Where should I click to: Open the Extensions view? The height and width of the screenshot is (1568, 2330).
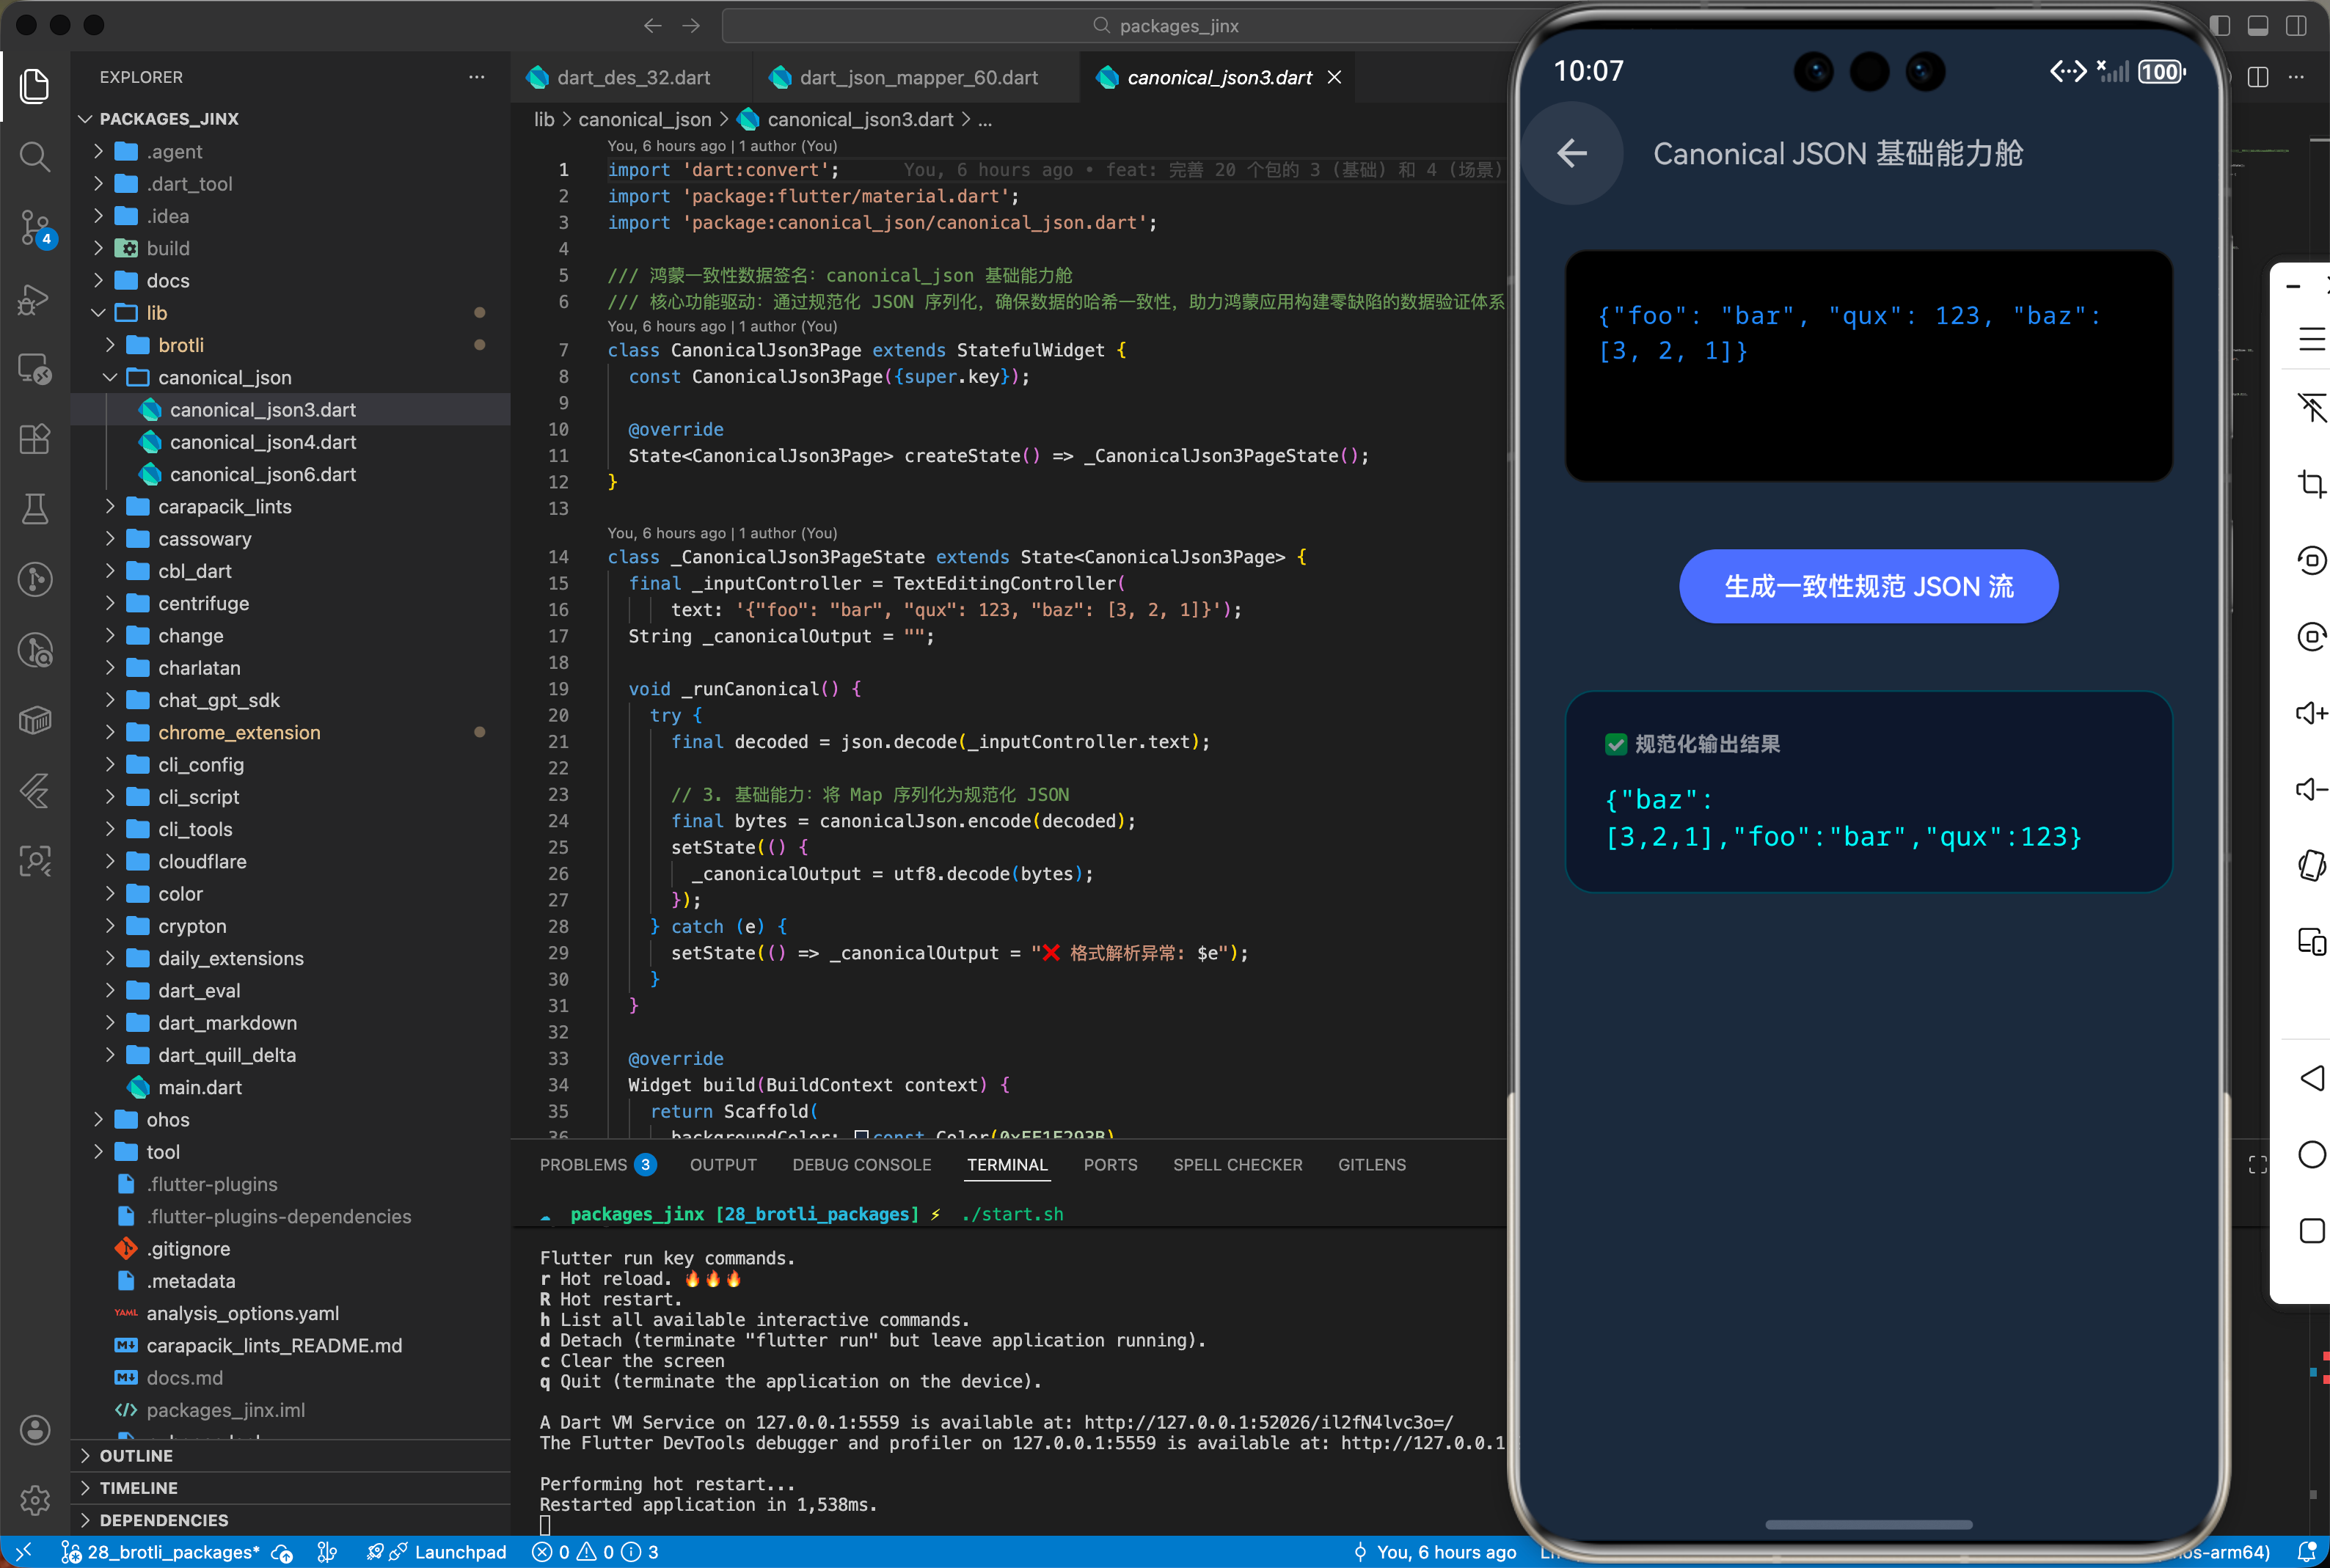click(35, 439)
